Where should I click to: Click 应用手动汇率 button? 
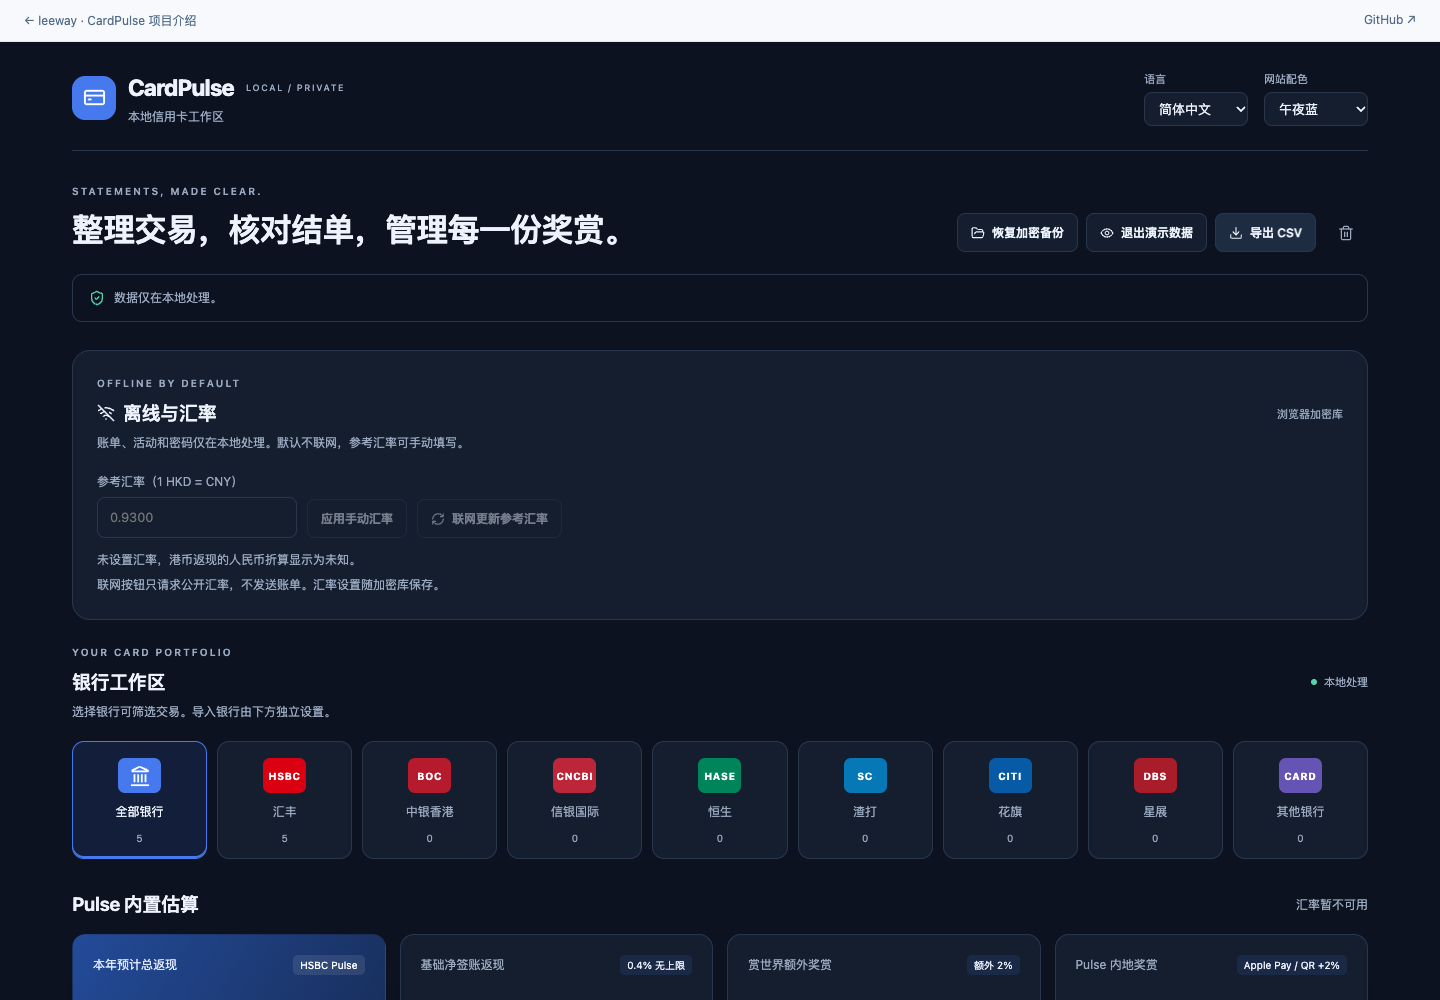click(357, 519)
